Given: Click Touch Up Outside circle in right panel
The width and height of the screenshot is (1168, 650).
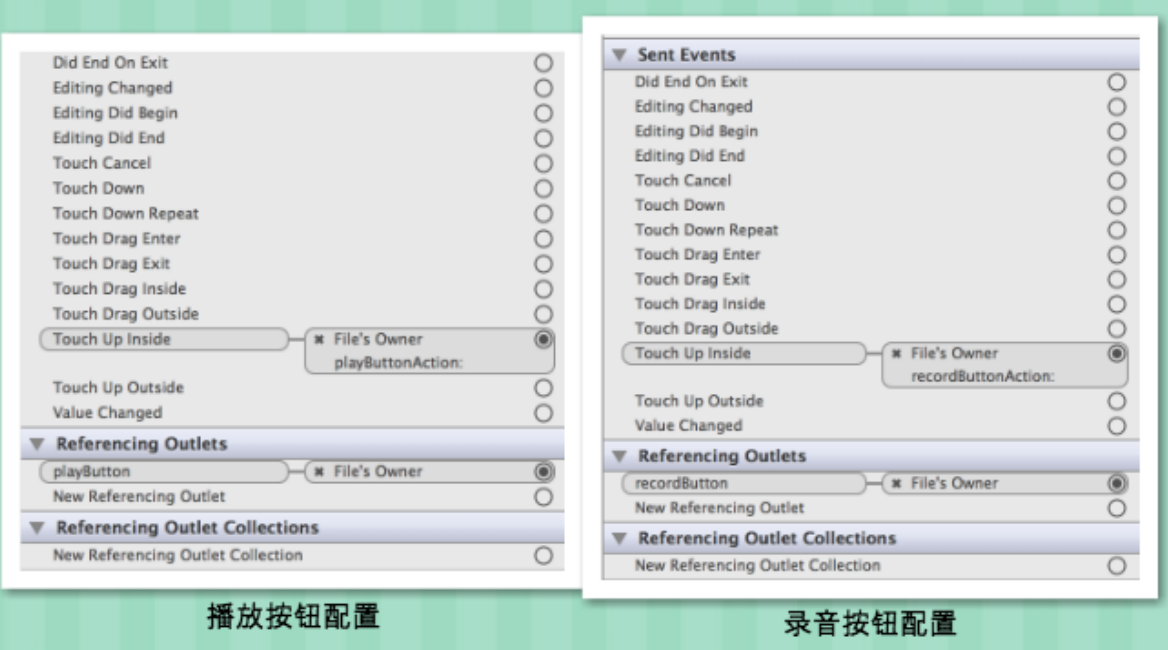Looking at the screenshot, I should 1116,401.
